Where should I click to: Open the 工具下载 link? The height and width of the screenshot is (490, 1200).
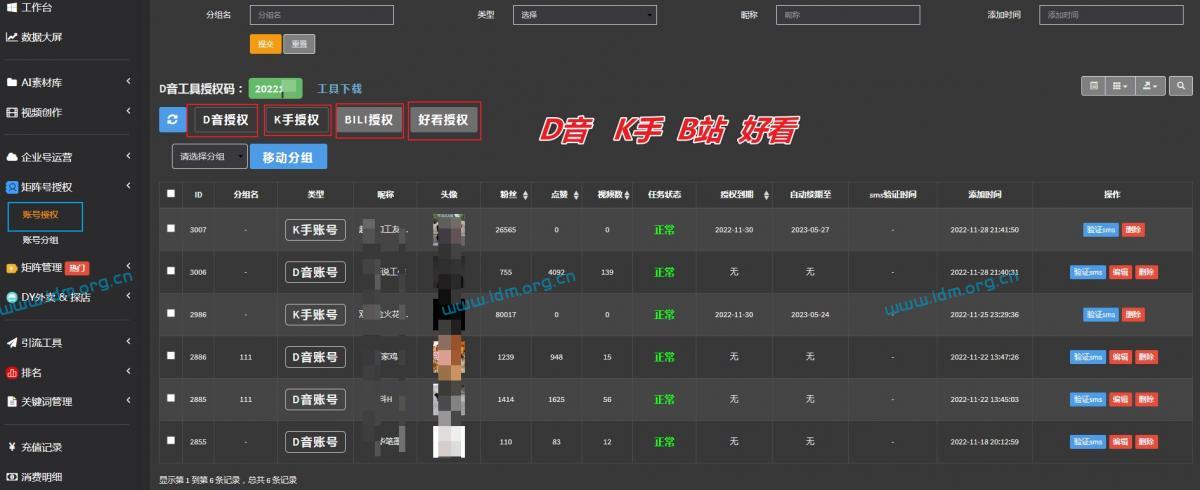tap(339, 89)
